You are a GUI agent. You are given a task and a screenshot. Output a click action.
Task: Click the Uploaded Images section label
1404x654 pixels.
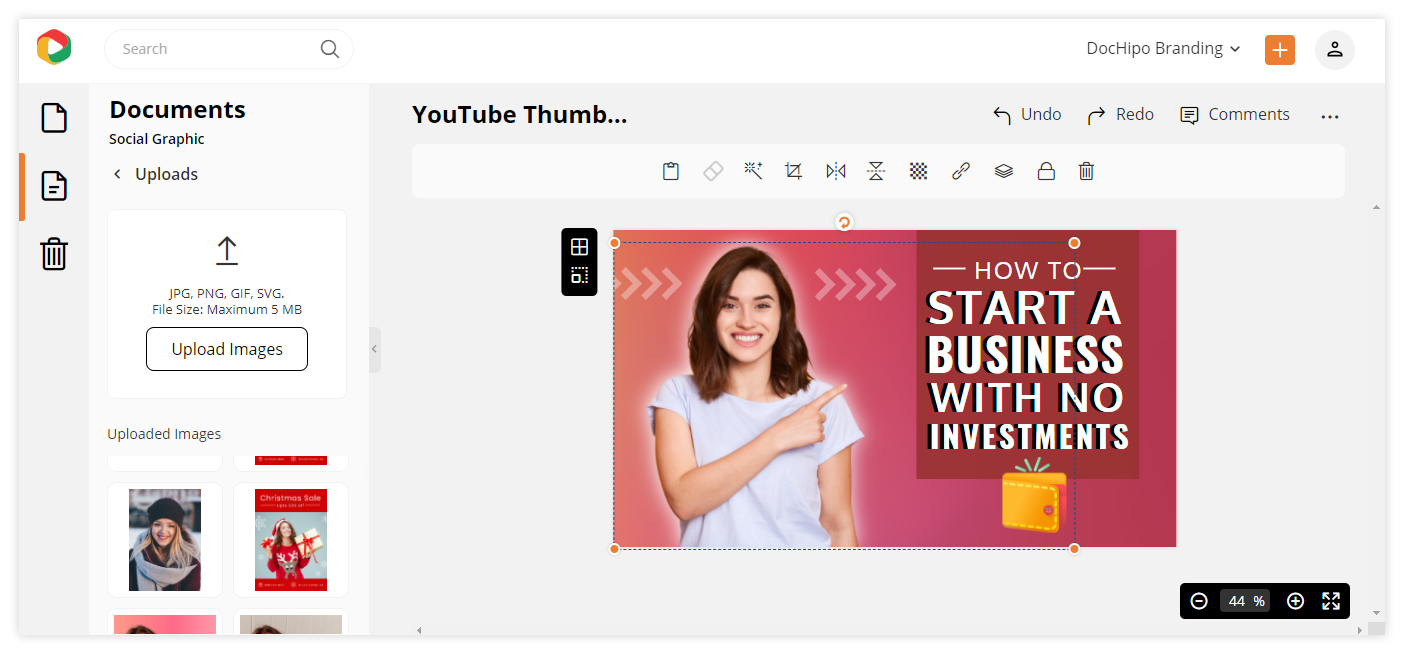point(164,434)
